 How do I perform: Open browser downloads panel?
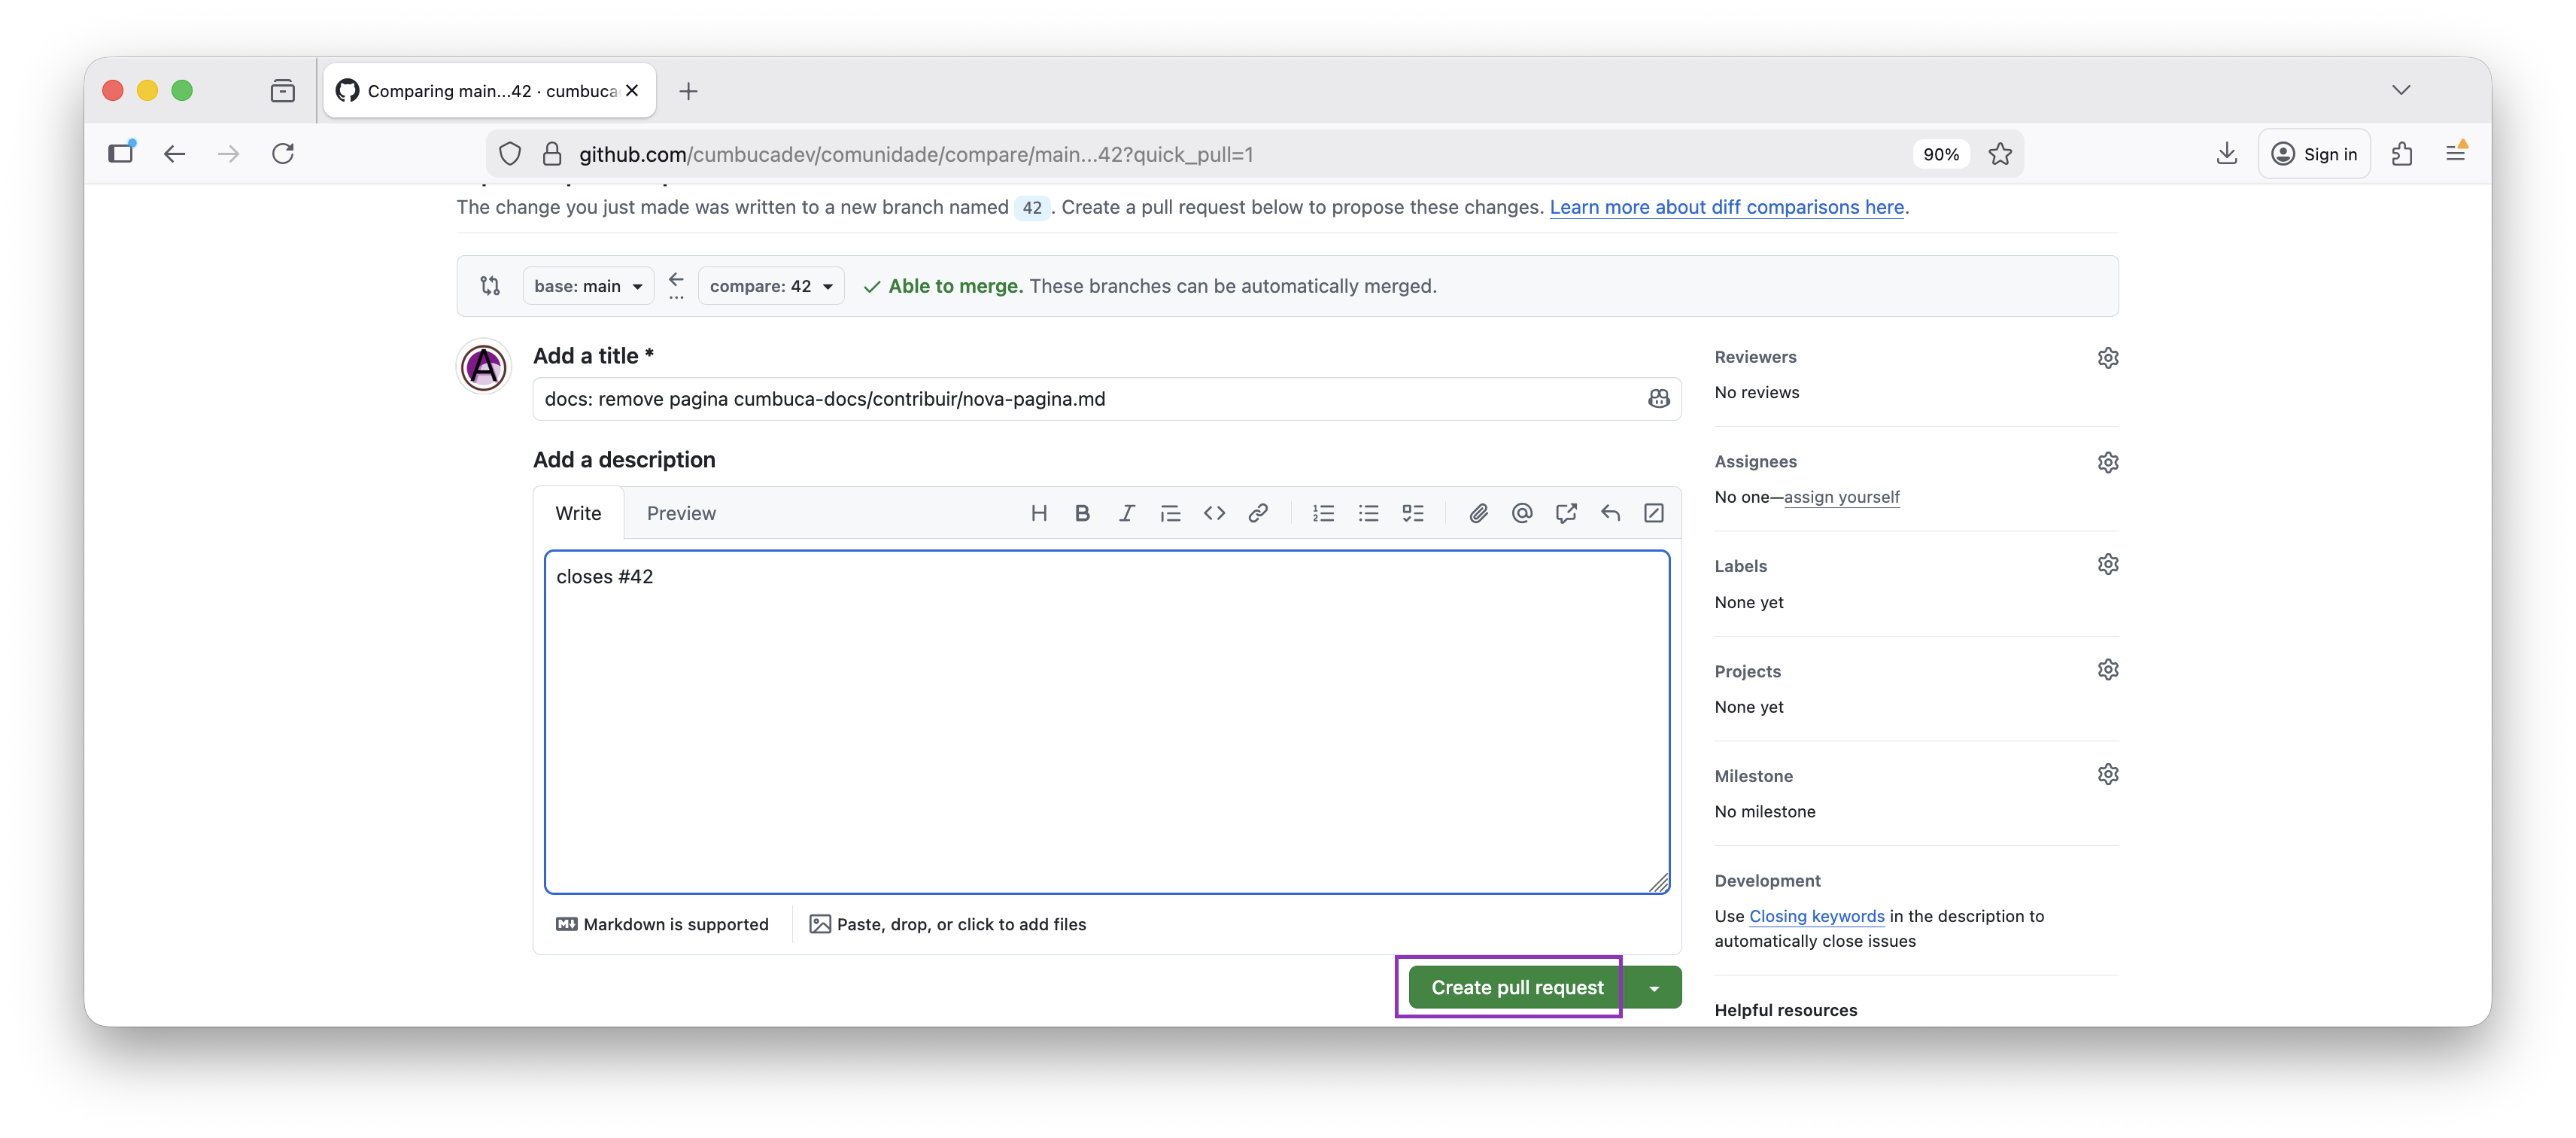click(x=2226, y=153)
